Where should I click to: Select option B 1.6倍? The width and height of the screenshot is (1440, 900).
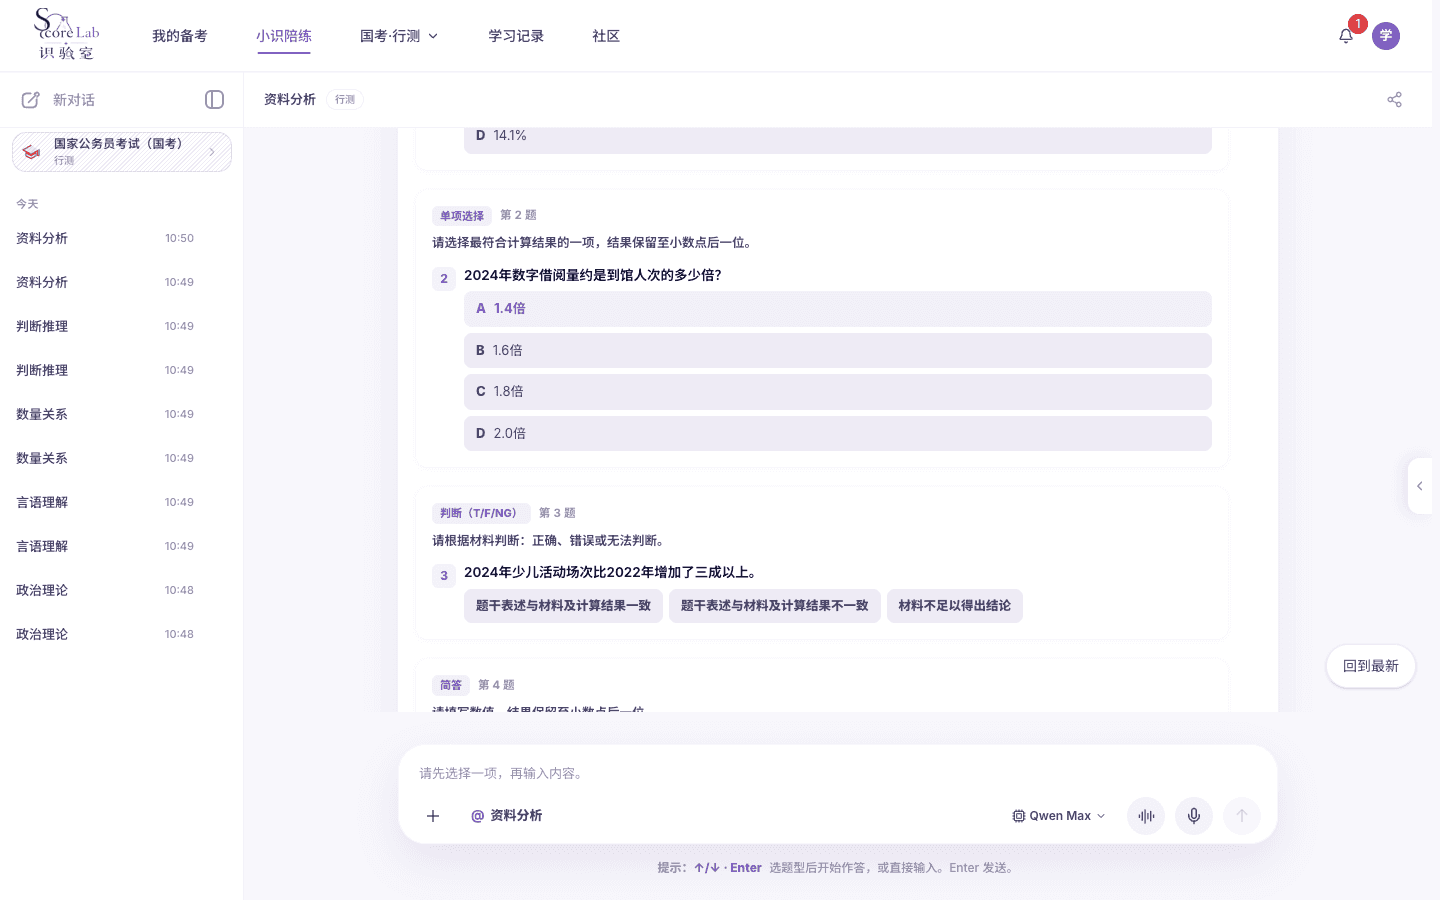click(x=838, y=351)
